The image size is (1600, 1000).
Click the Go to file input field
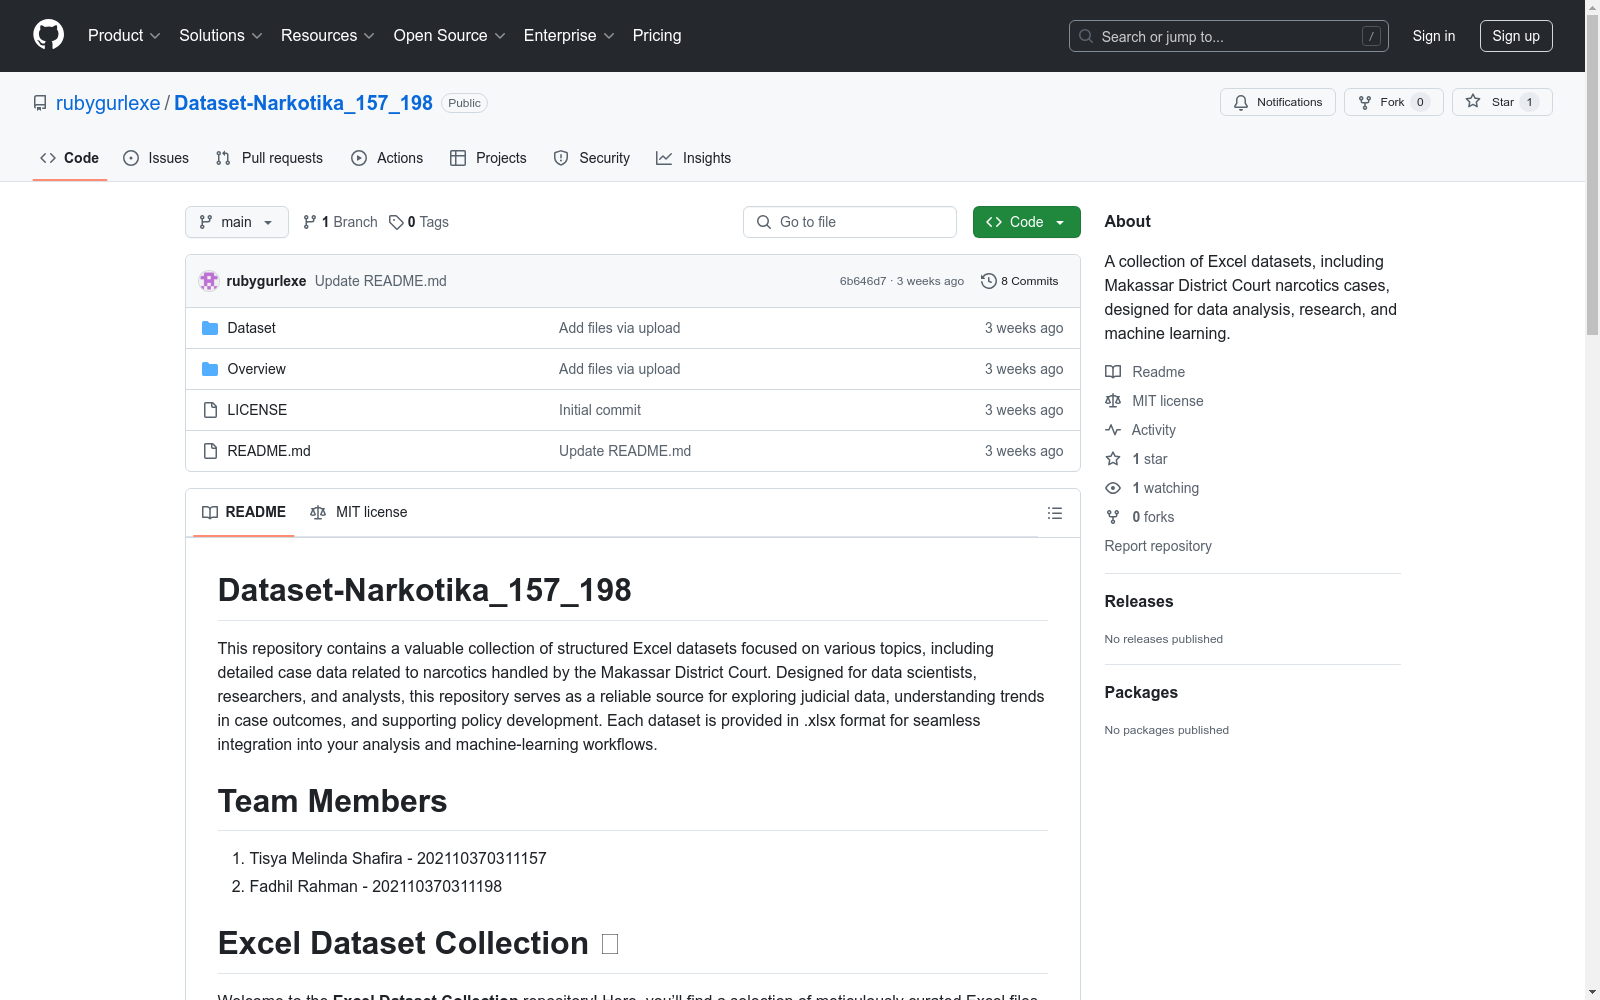[x=850, y=222]
